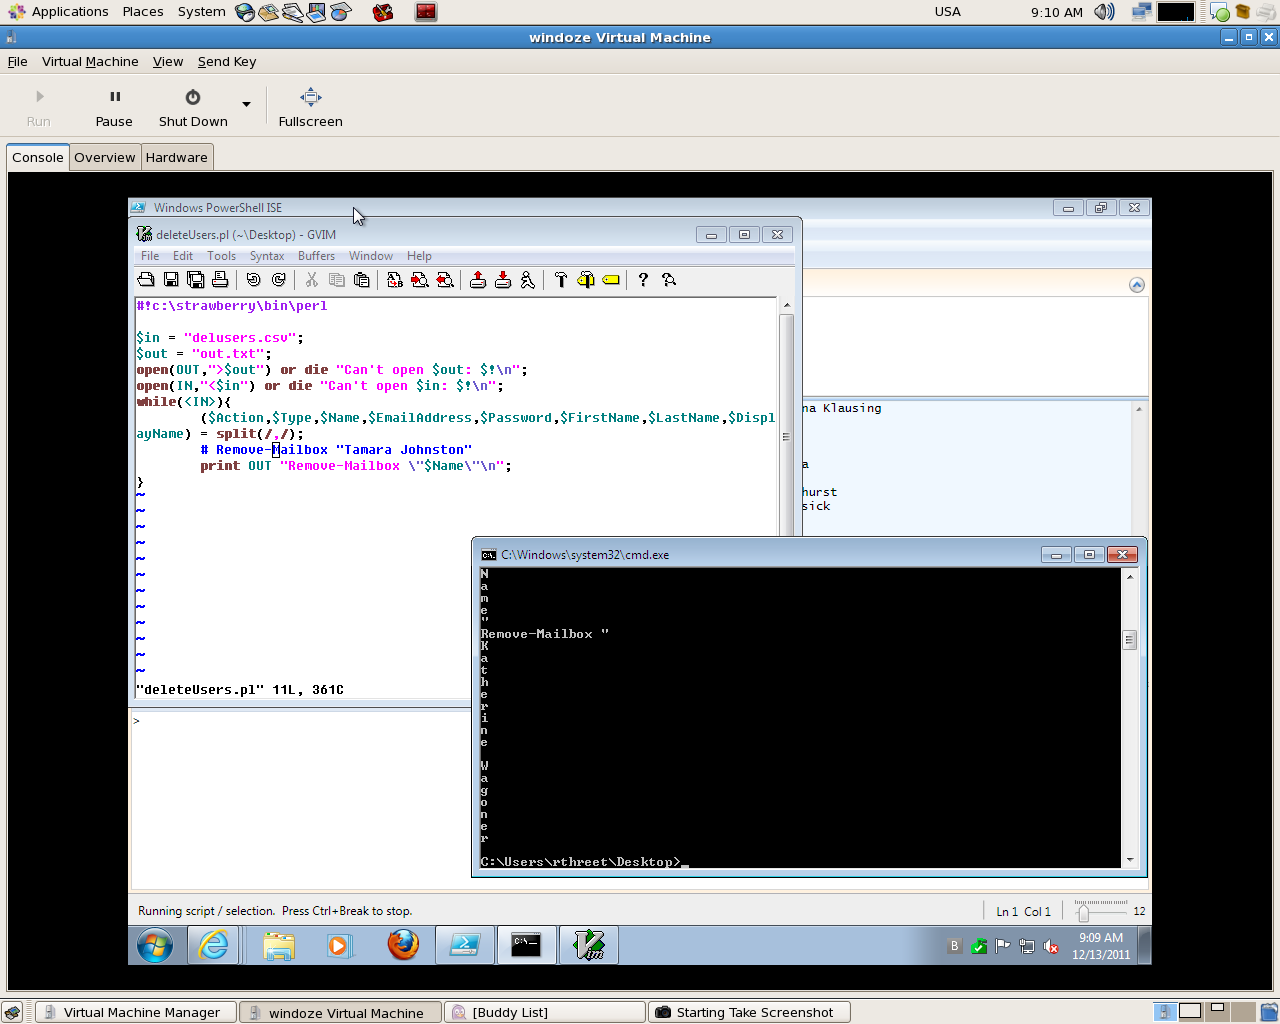1280x1024 pixels.
Task: Pause the virtual machine
Action: 114,107
